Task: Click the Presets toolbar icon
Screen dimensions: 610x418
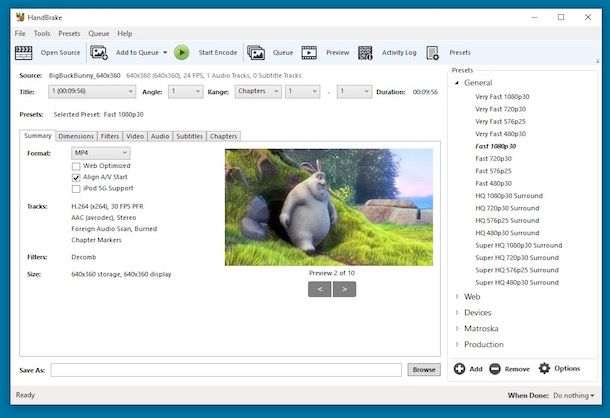Action: pyautogui.click(x=433, y=53)
